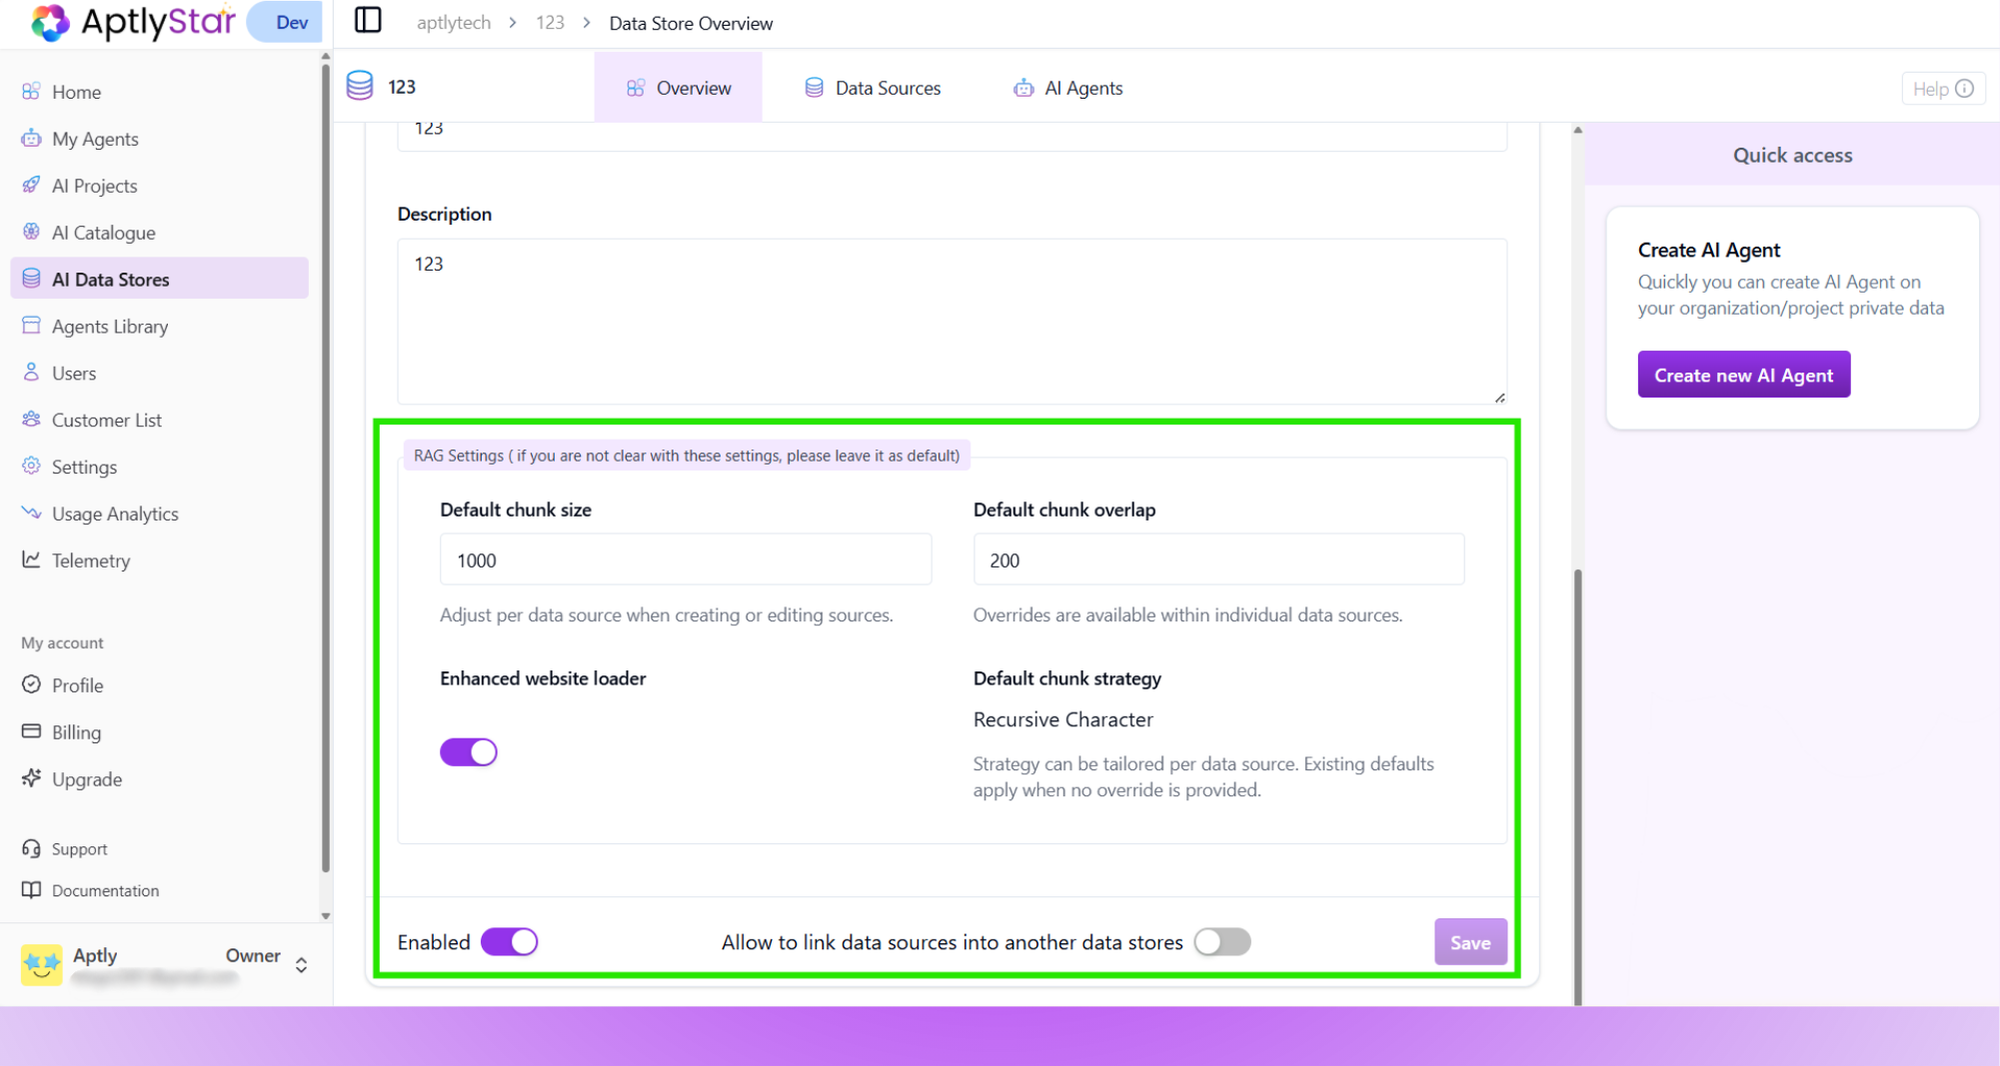Viewport: 2000px width, 1066px height.
Task: Disable the Enhanced website loader toggle
Action: point(468,751)
